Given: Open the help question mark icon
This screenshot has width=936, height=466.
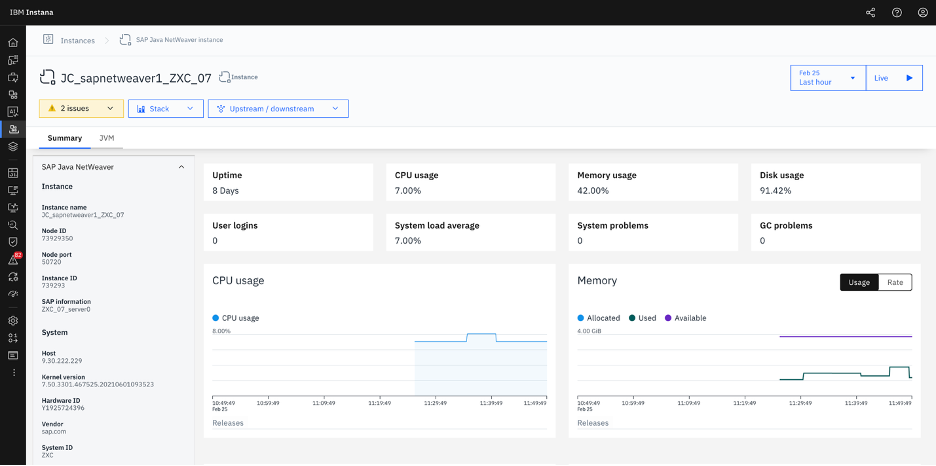Looking at the screenshot, I should pyautogui.click(x=897, y=13).
